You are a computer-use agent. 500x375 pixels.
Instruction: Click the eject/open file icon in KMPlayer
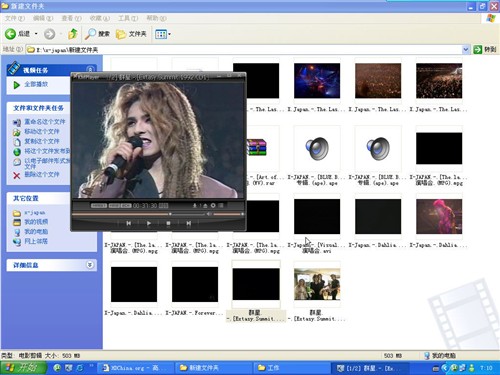[x=205, y=206]
